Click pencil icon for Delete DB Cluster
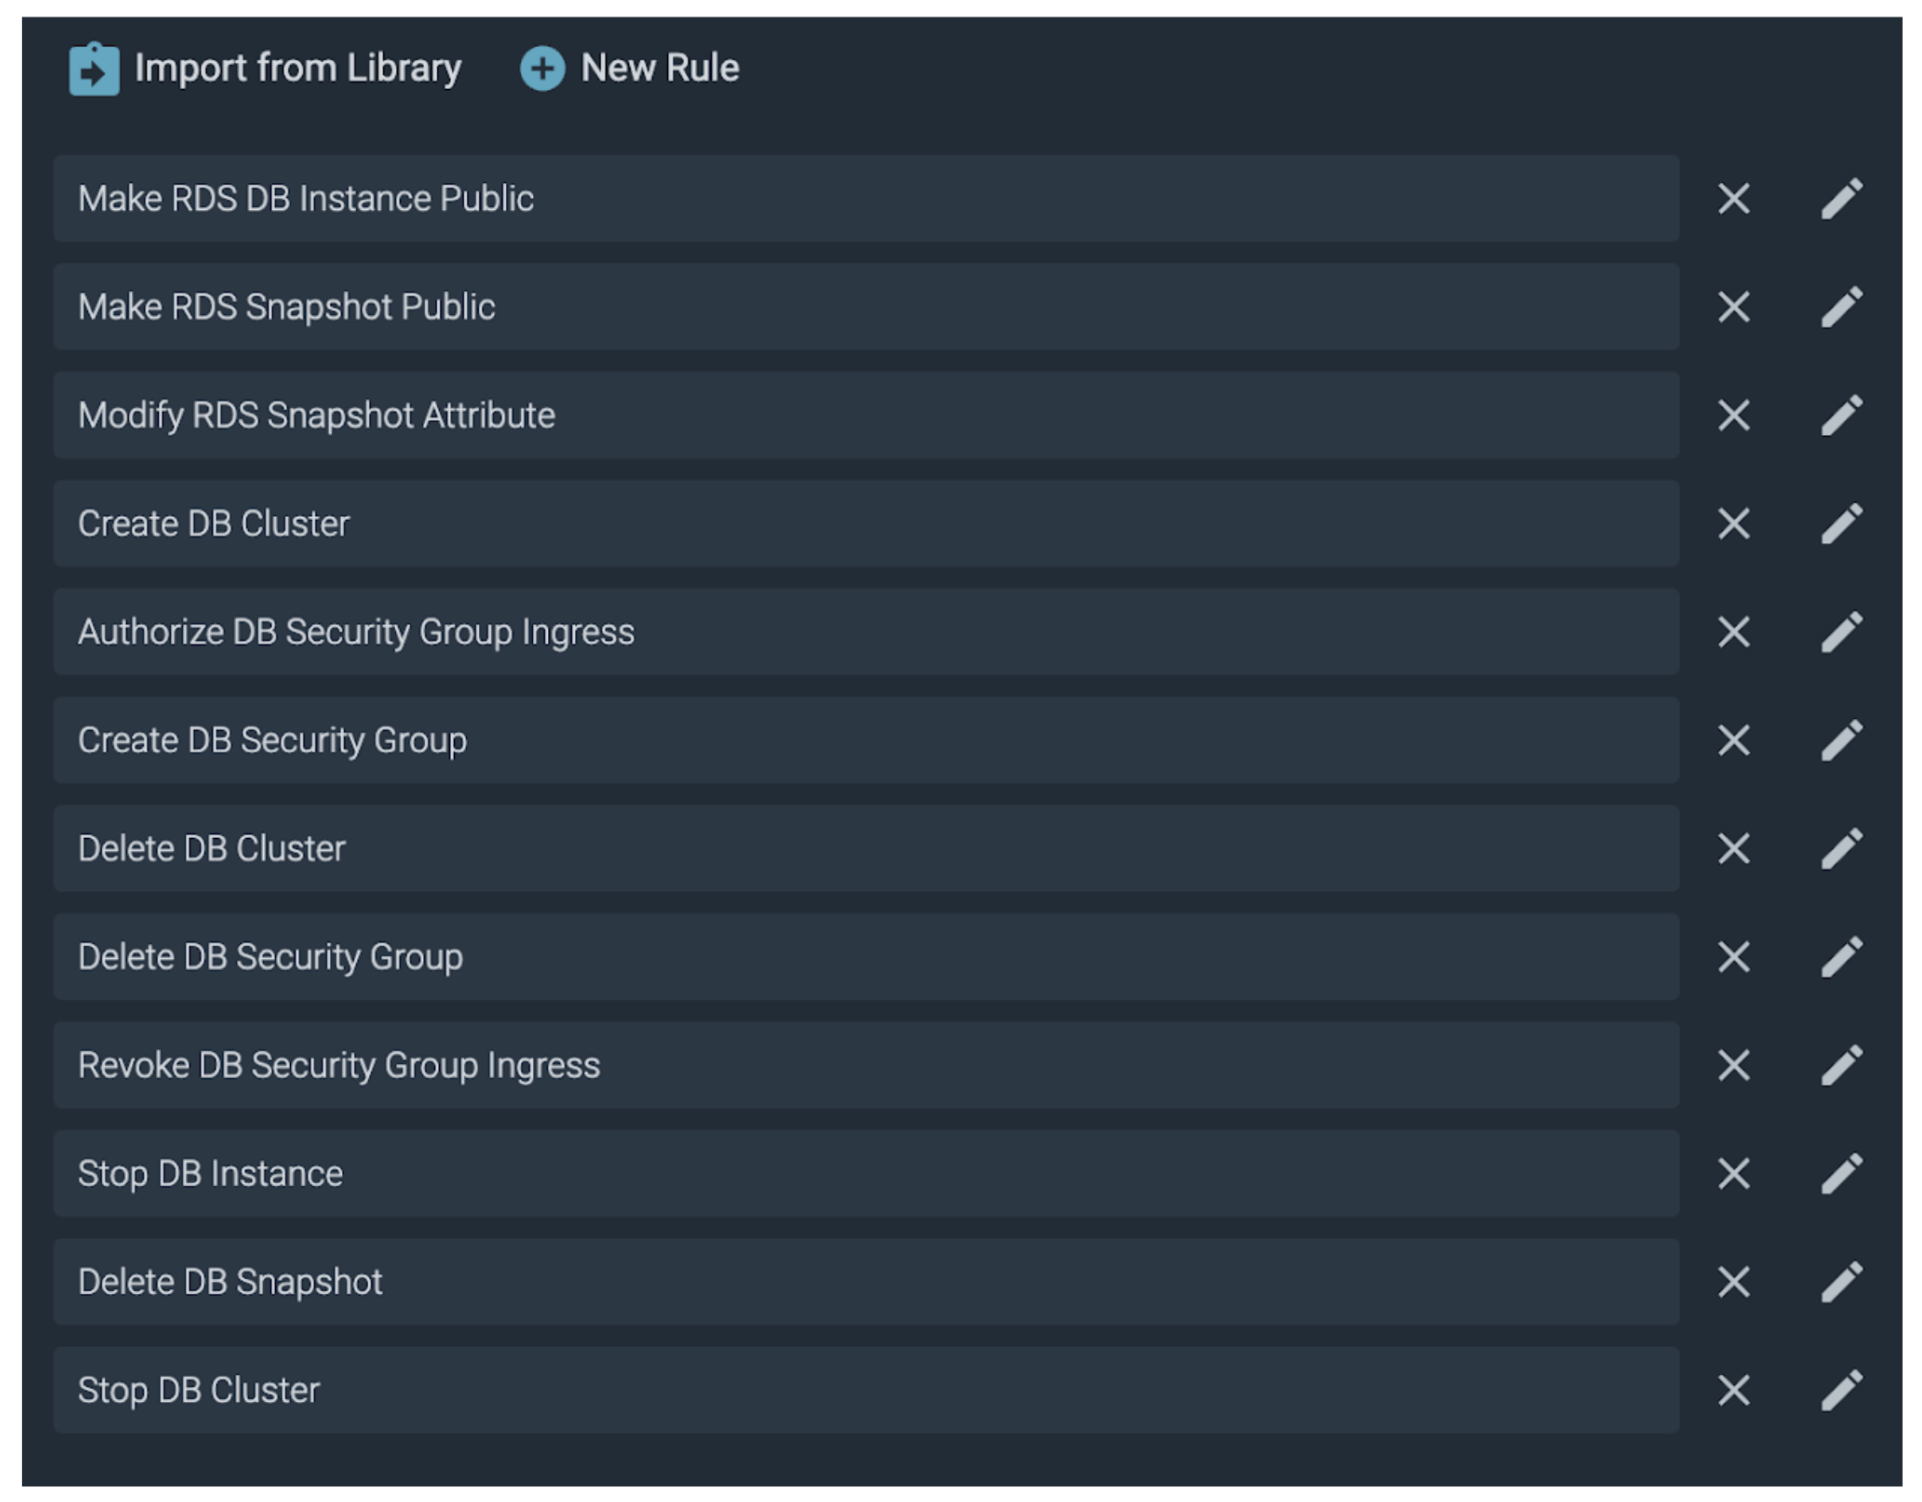The width and height of the screenshot is (1922, 1502). point(1841,848)
